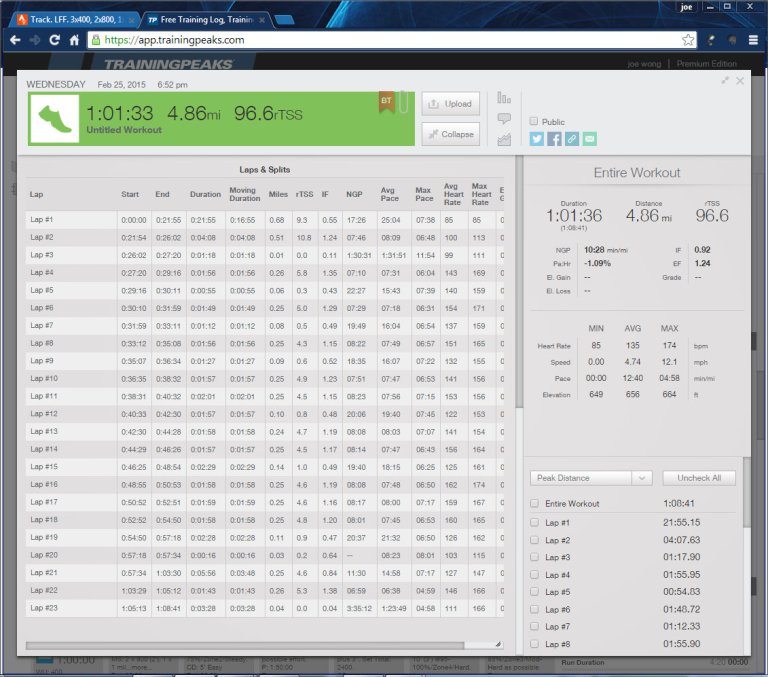
Task: Check the Lap #3 peak checkbox
Action: click(535, 557)
